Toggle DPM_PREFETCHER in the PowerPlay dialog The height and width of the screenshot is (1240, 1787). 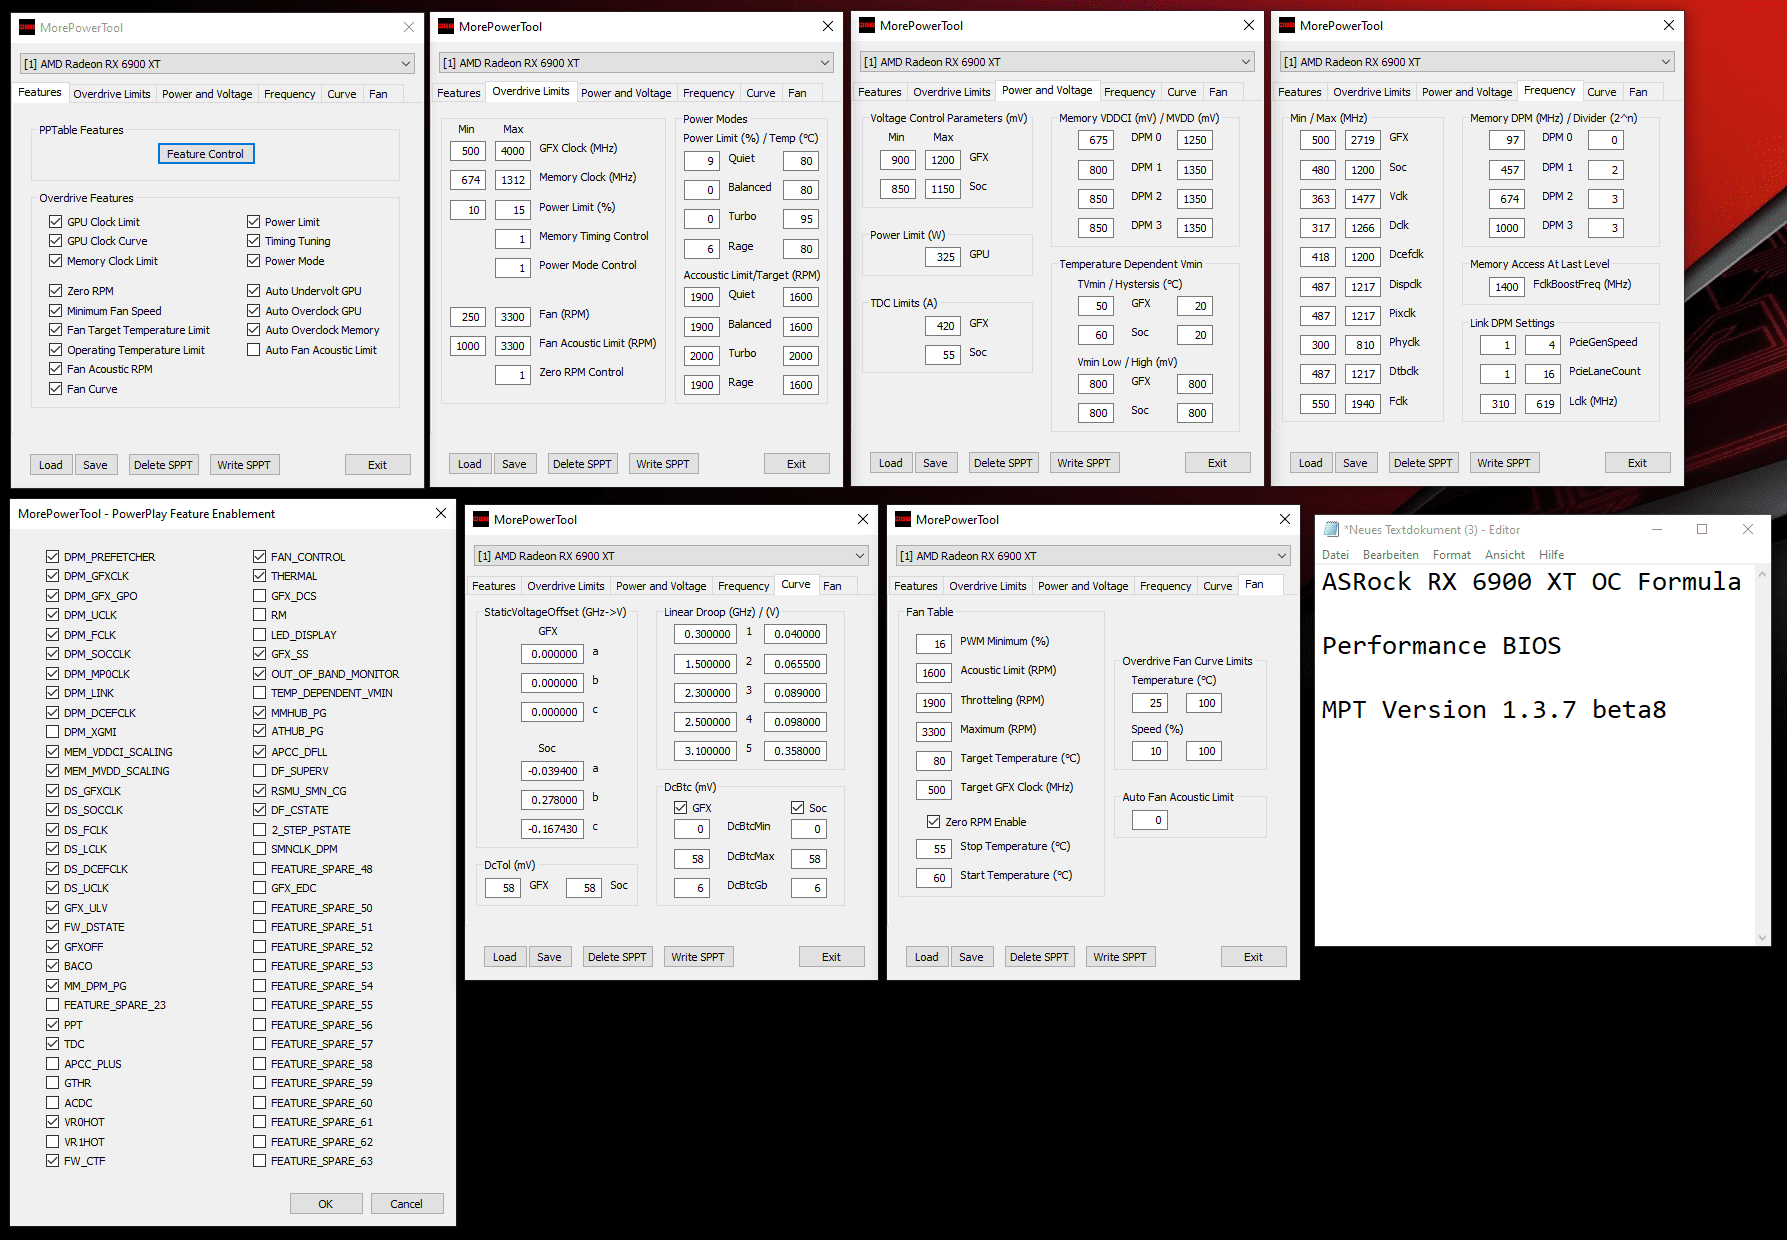coord(52,557)
